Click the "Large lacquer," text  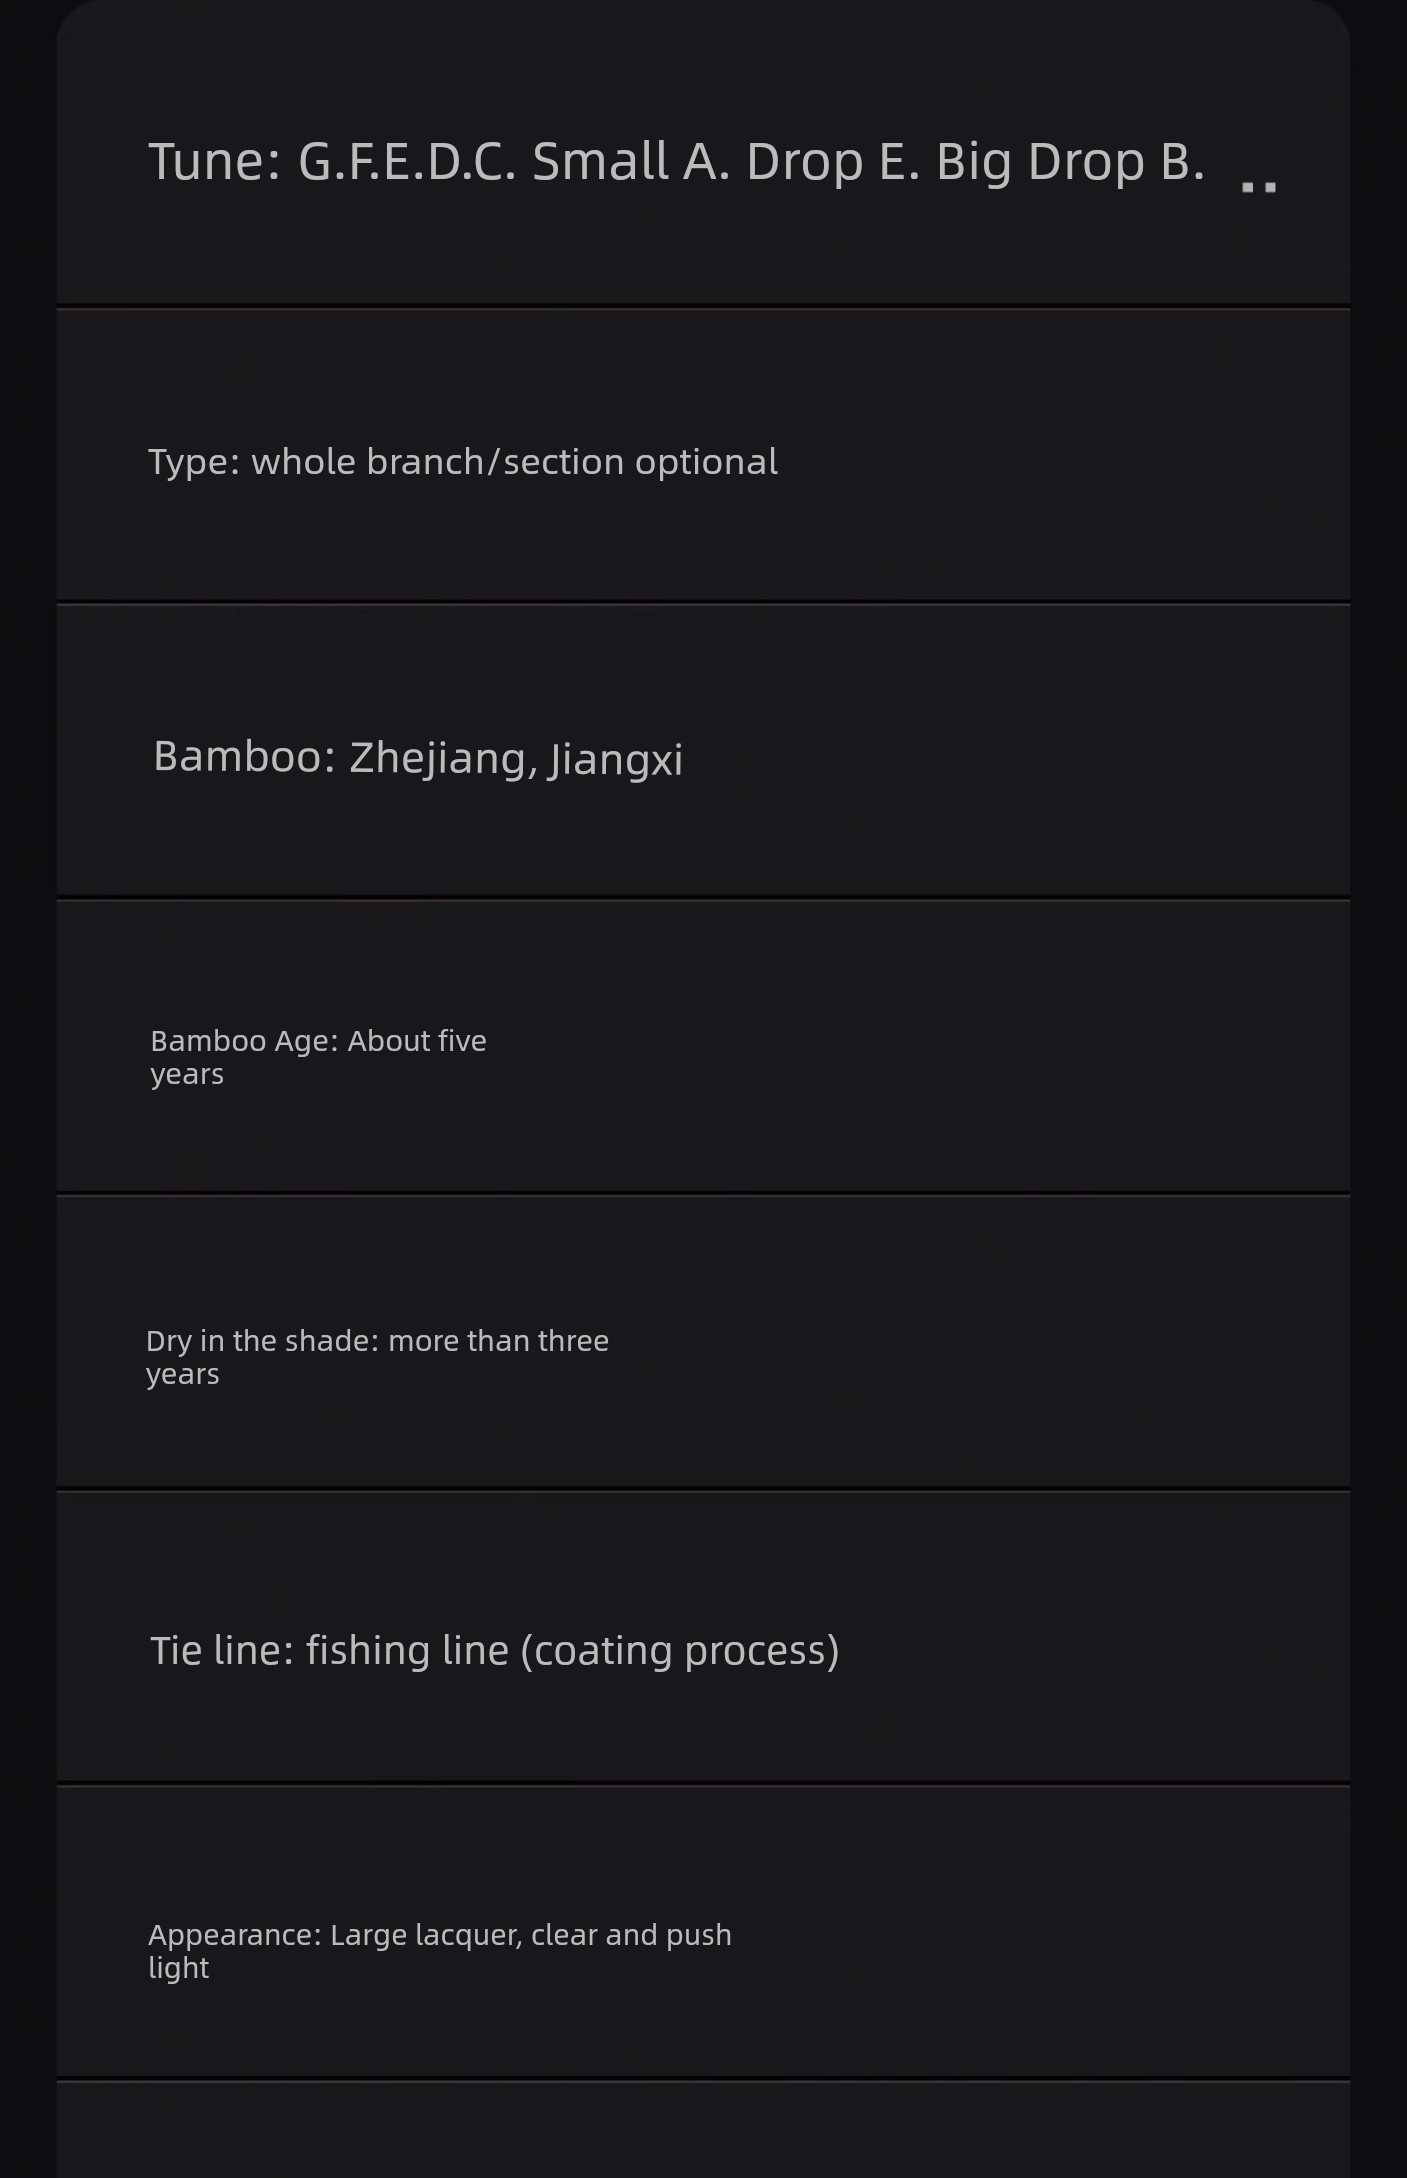[426, 1935]
